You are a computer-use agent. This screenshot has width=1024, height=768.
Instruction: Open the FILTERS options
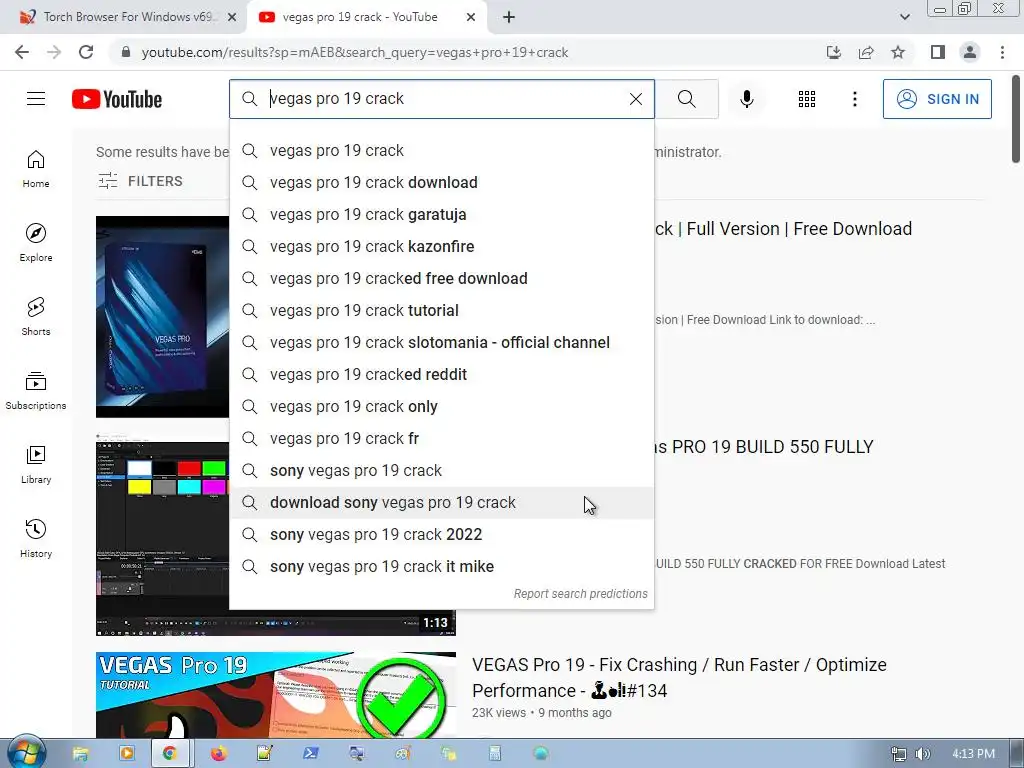[x=140, y=181]
